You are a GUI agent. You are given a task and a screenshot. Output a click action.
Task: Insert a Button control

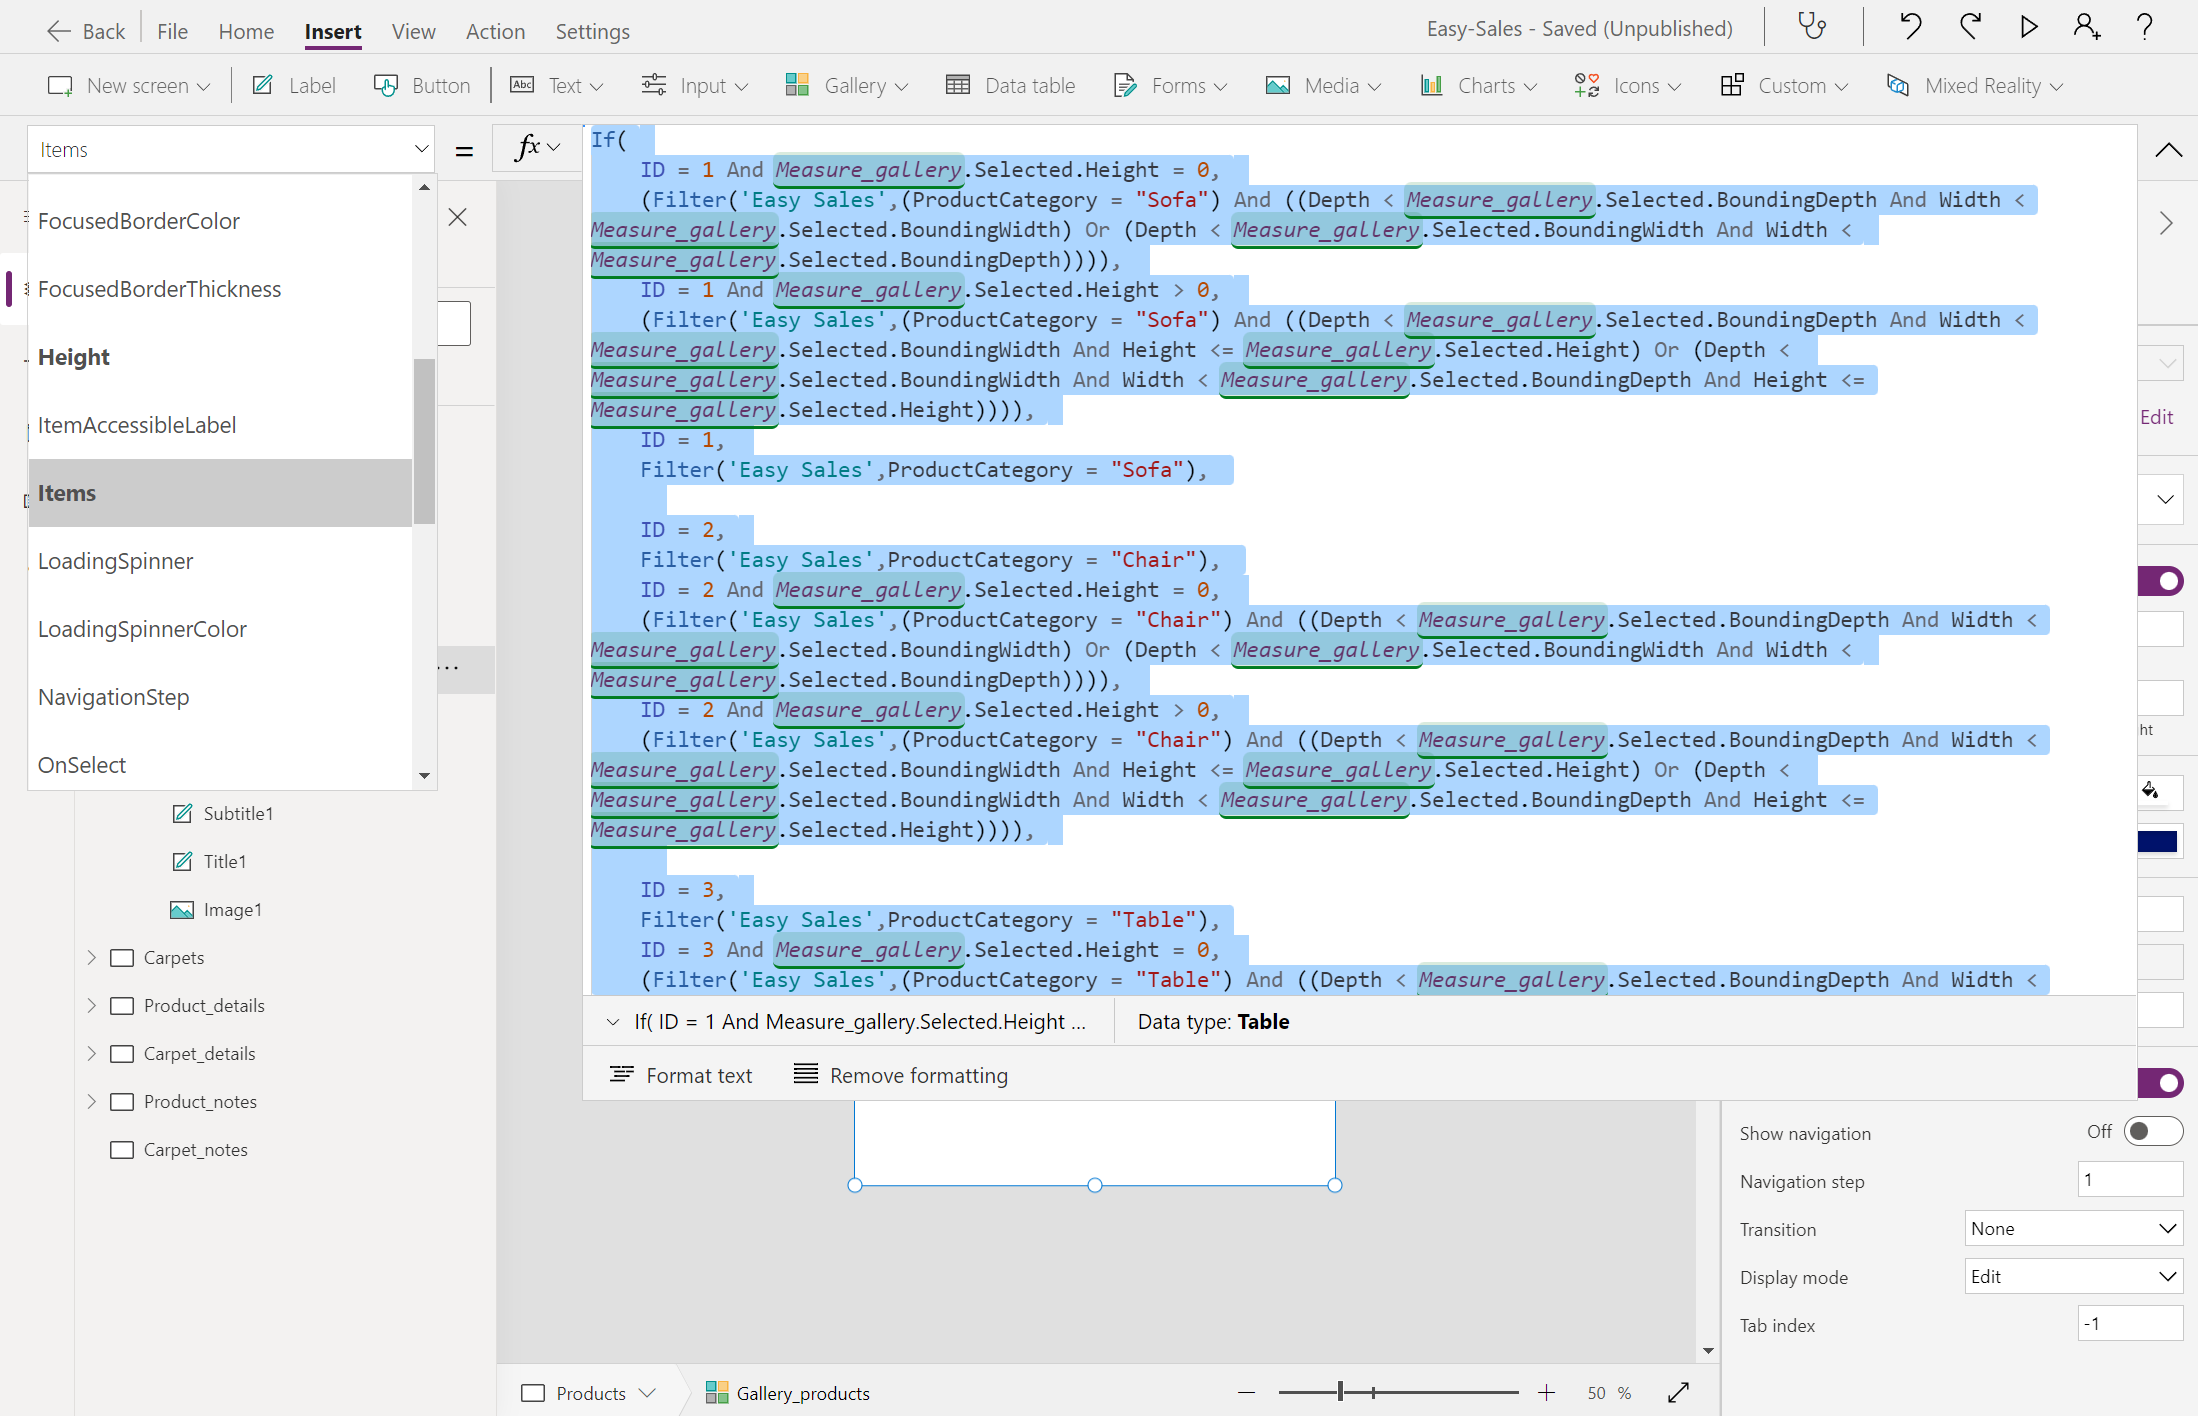coord(422,86)
